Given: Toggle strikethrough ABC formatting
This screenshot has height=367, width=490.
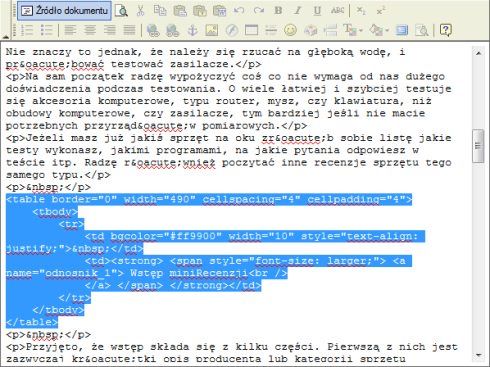Looking at the screenshot, I should [337, 11].
